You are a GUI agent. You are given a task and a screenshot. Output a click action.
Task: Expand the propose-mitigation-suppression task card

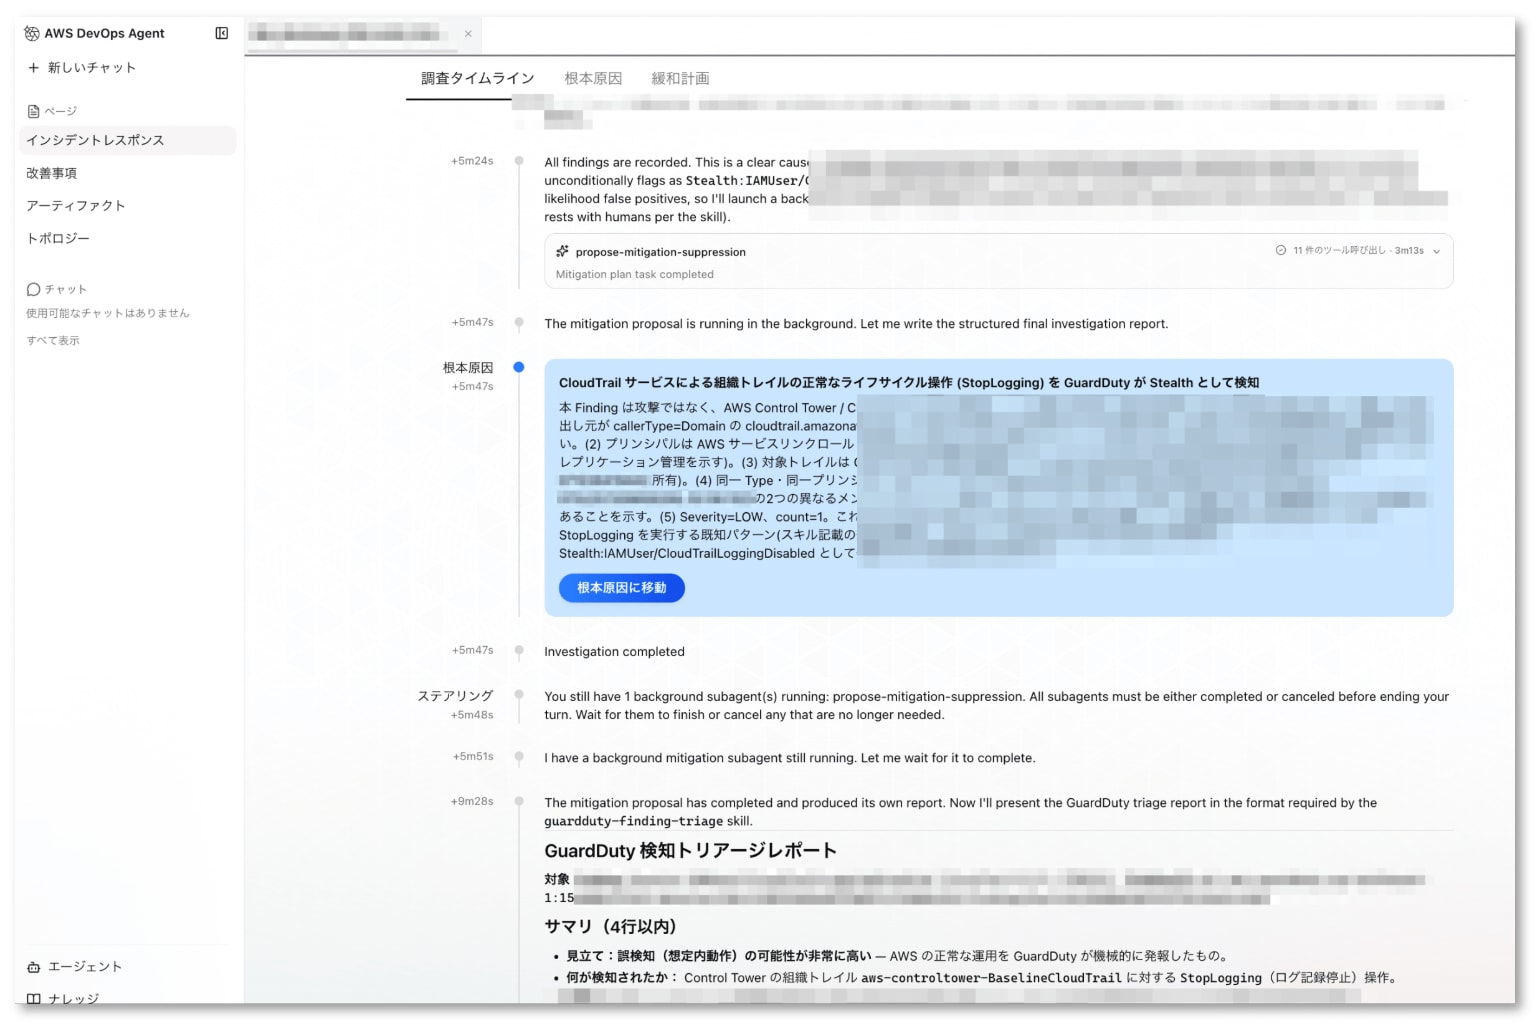pos(998,262)
